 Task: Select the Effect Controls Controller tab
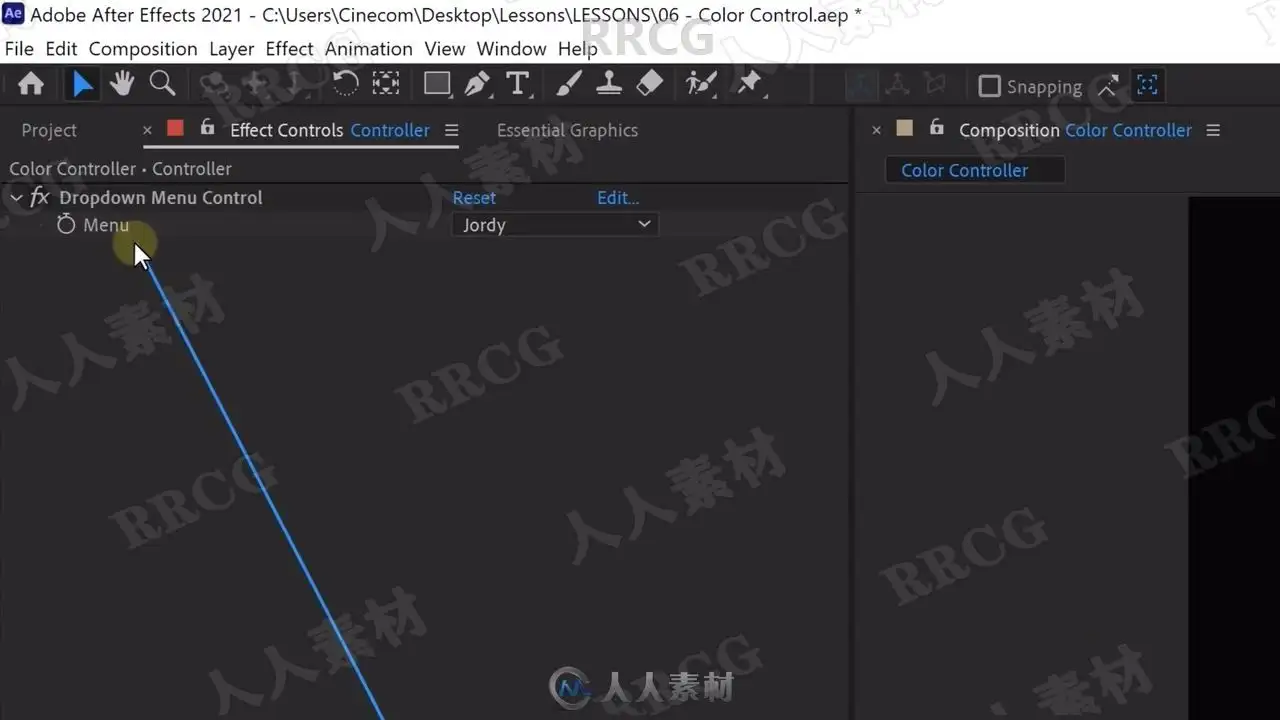[x=330, y=130]
